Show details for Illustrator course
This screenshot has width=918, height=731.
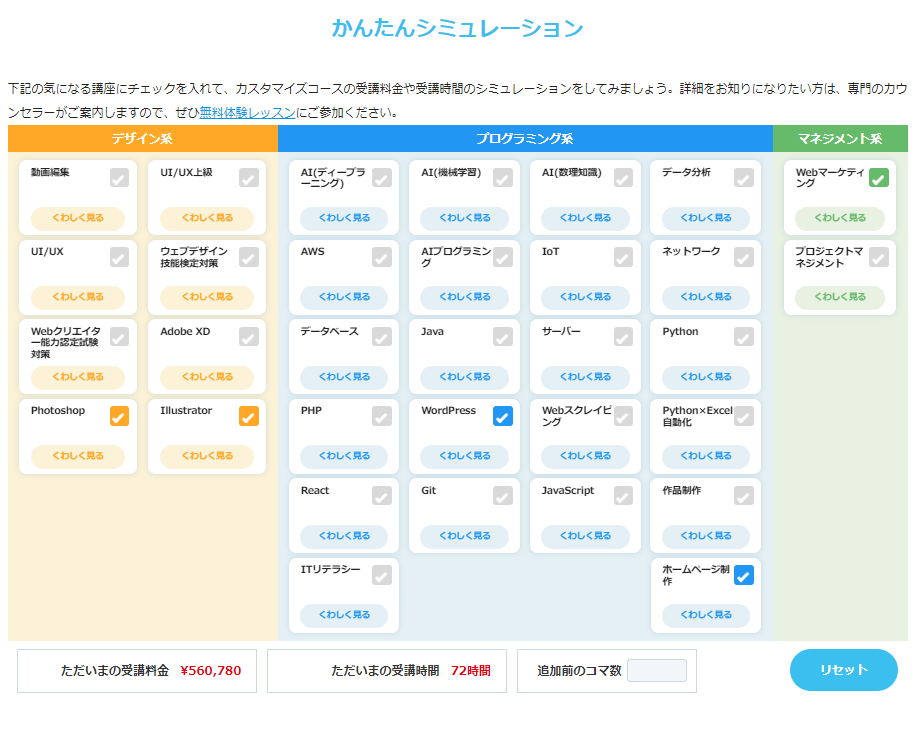[x=207, y=456]
